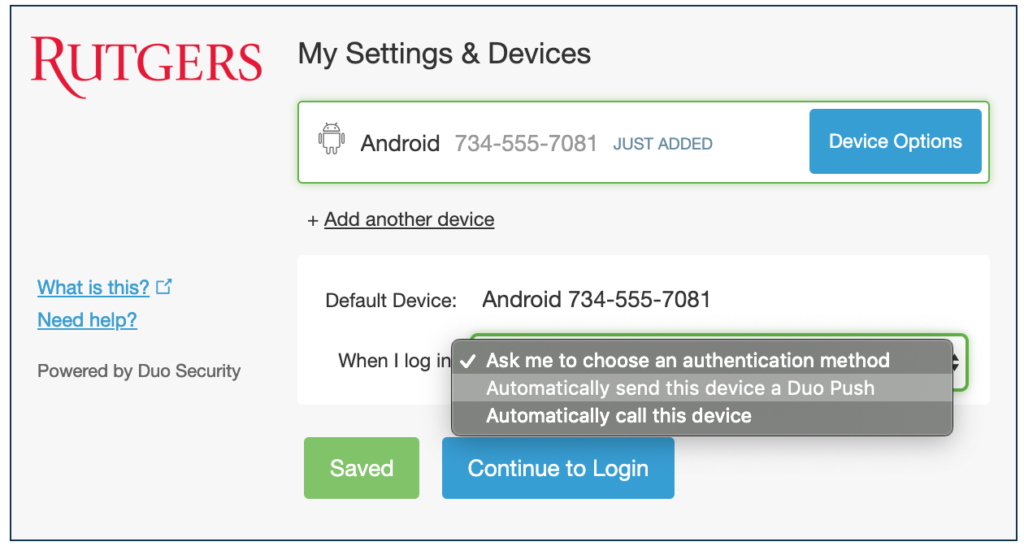Open Device Options for the Android phone

pyautogui.click(x=895, y=142)
